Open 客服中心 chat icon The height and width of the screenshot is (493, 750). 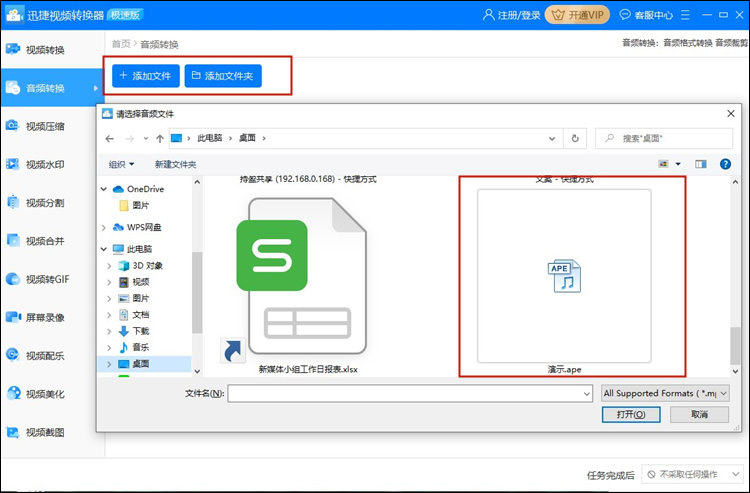point(625,15)
